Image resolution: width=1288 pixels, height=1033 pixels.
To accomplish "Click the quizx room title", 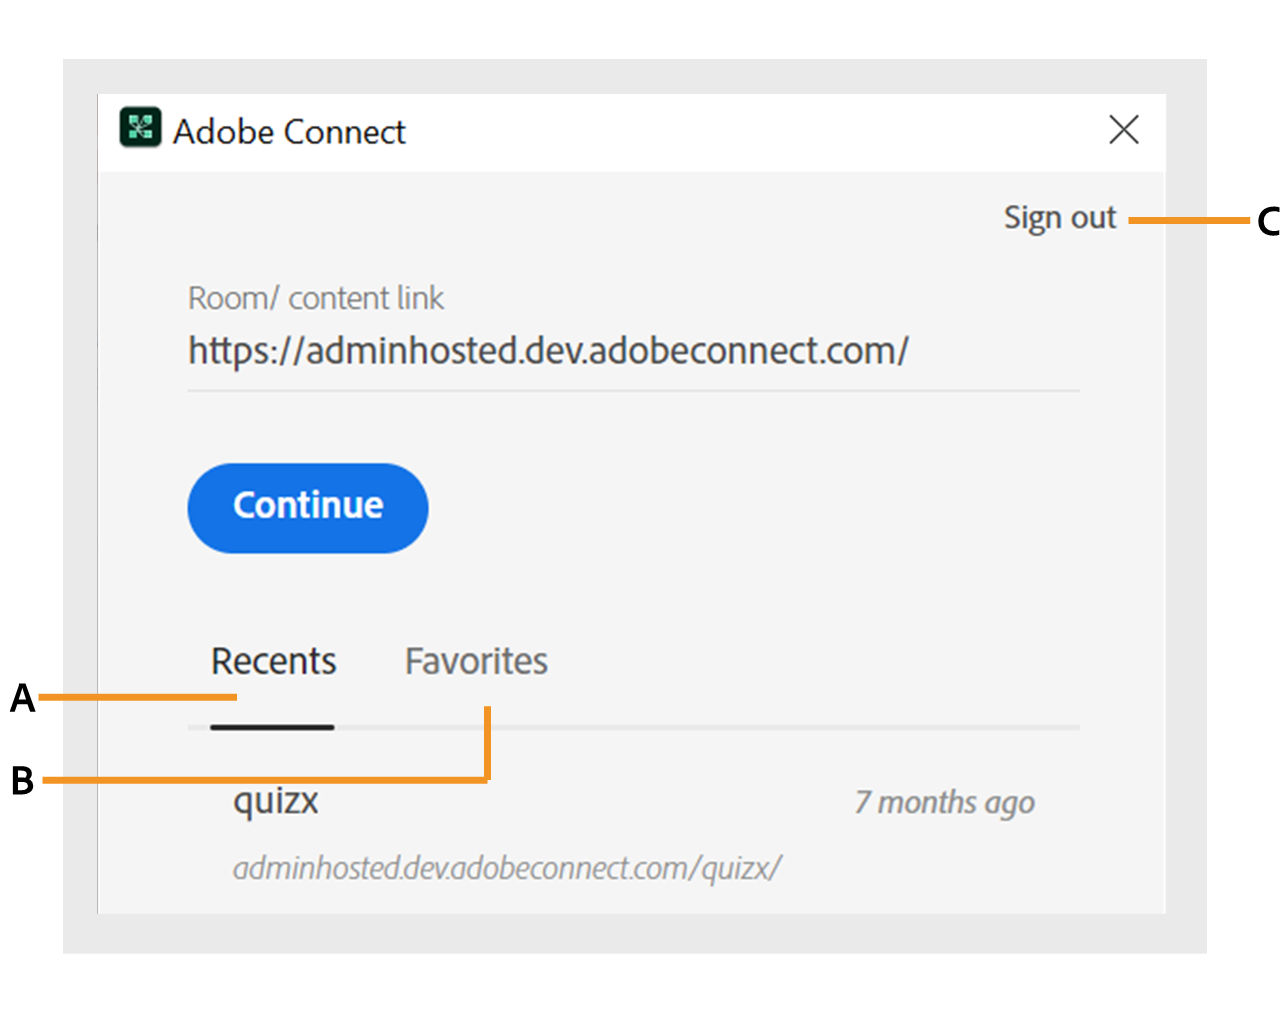I will tap(275, 800).
